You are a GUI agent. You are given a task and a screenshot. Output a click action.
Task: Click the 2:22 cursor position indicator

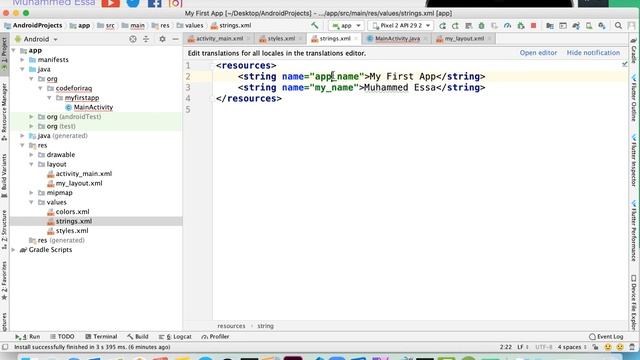click(506, 347)
